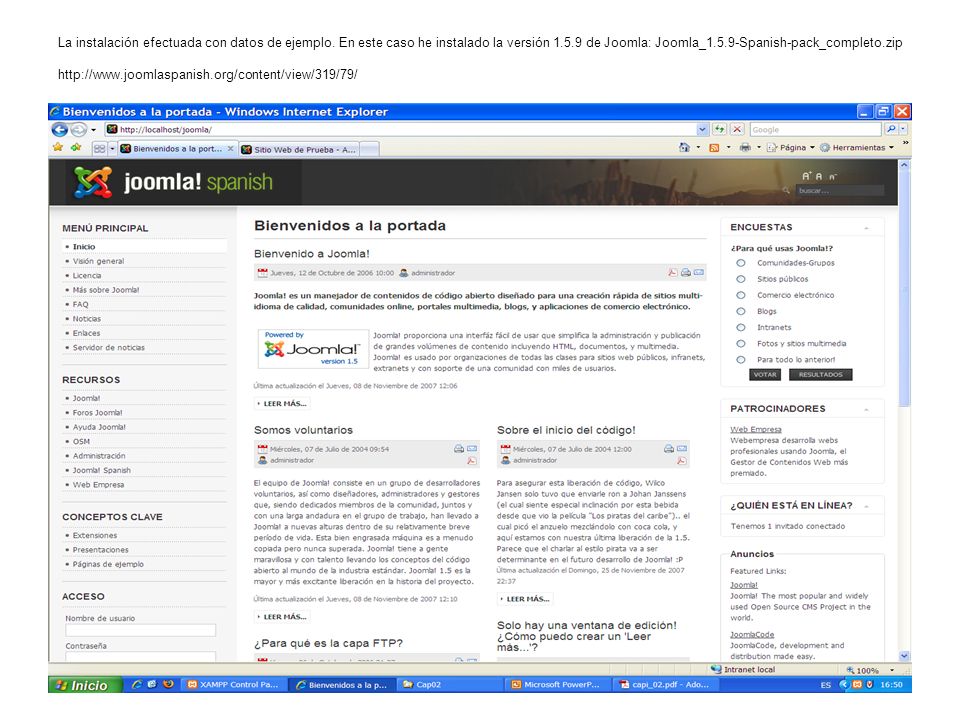The image size is (960, 720).
Task: Select Para todo lo anterior! option
Action: pos(741,360)
